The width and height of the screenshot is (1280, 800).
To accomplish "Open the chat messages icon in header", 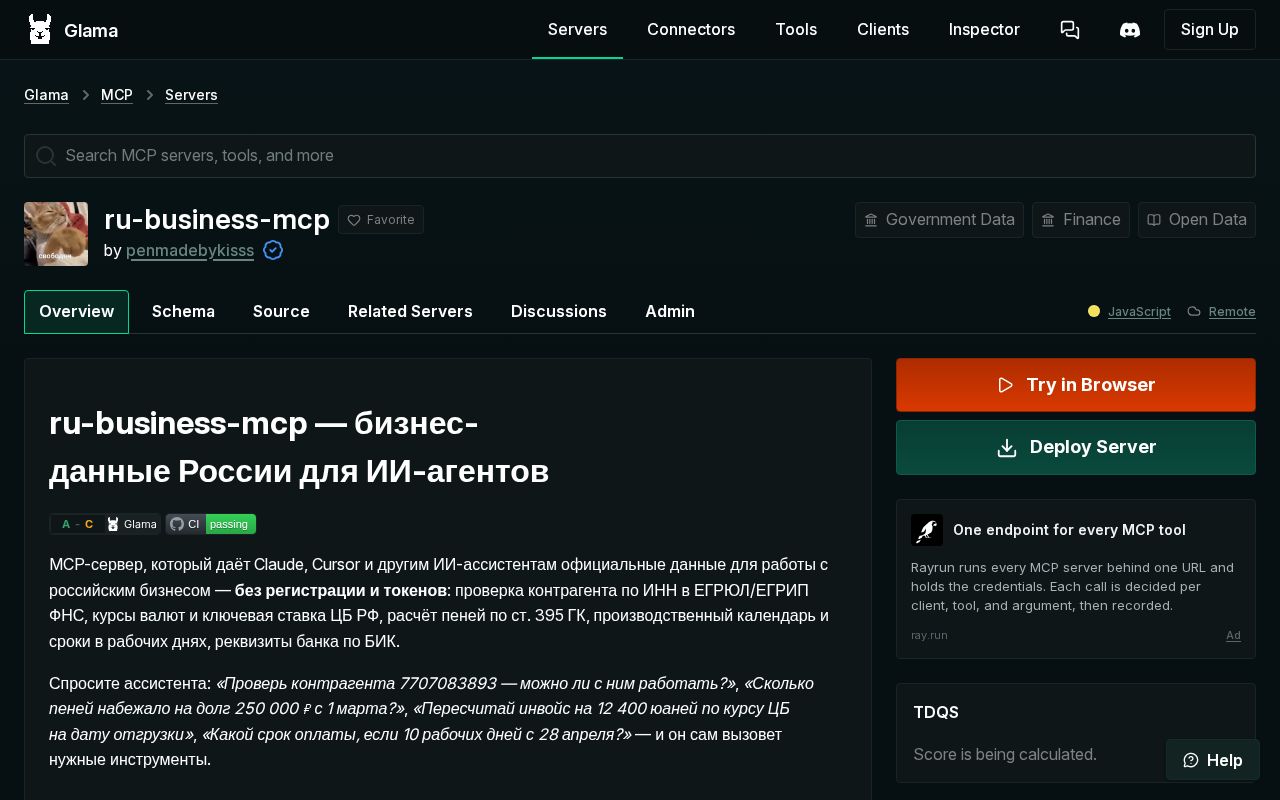I will (x=1070, y=30).
